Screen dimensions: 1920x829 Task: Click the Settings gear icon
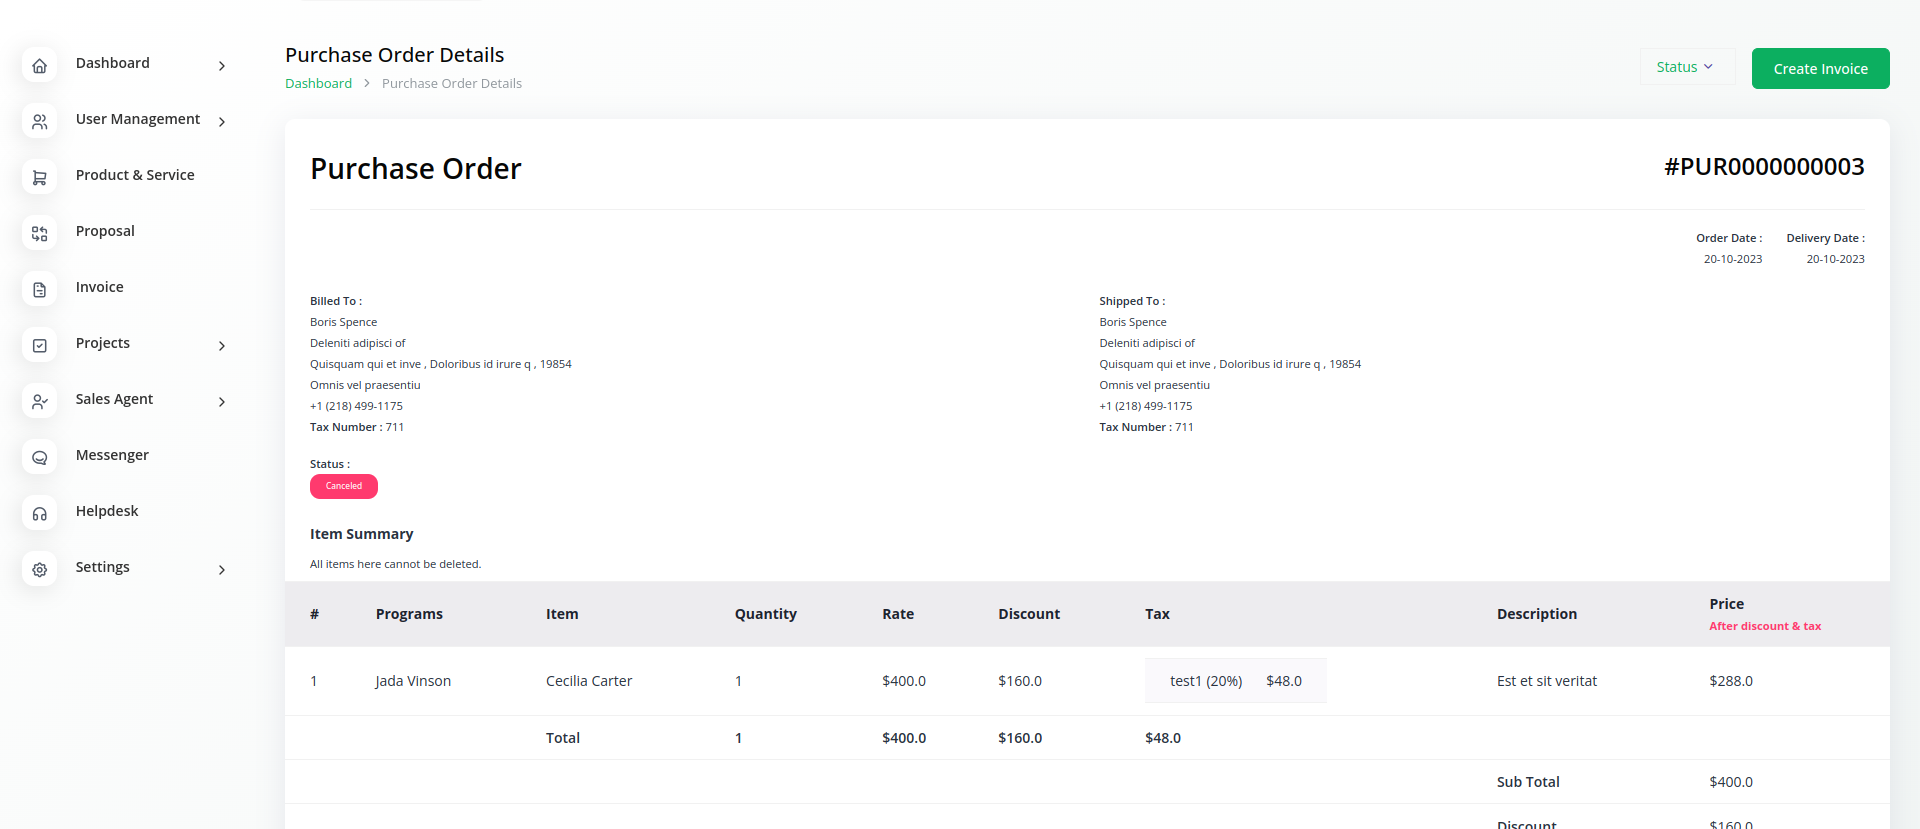tap(39, 570)
